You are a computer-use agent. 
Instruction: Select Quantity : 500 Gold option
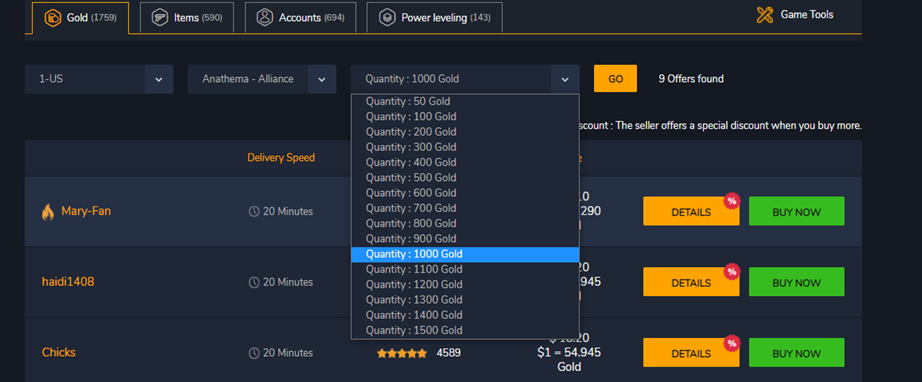[465, 177]
